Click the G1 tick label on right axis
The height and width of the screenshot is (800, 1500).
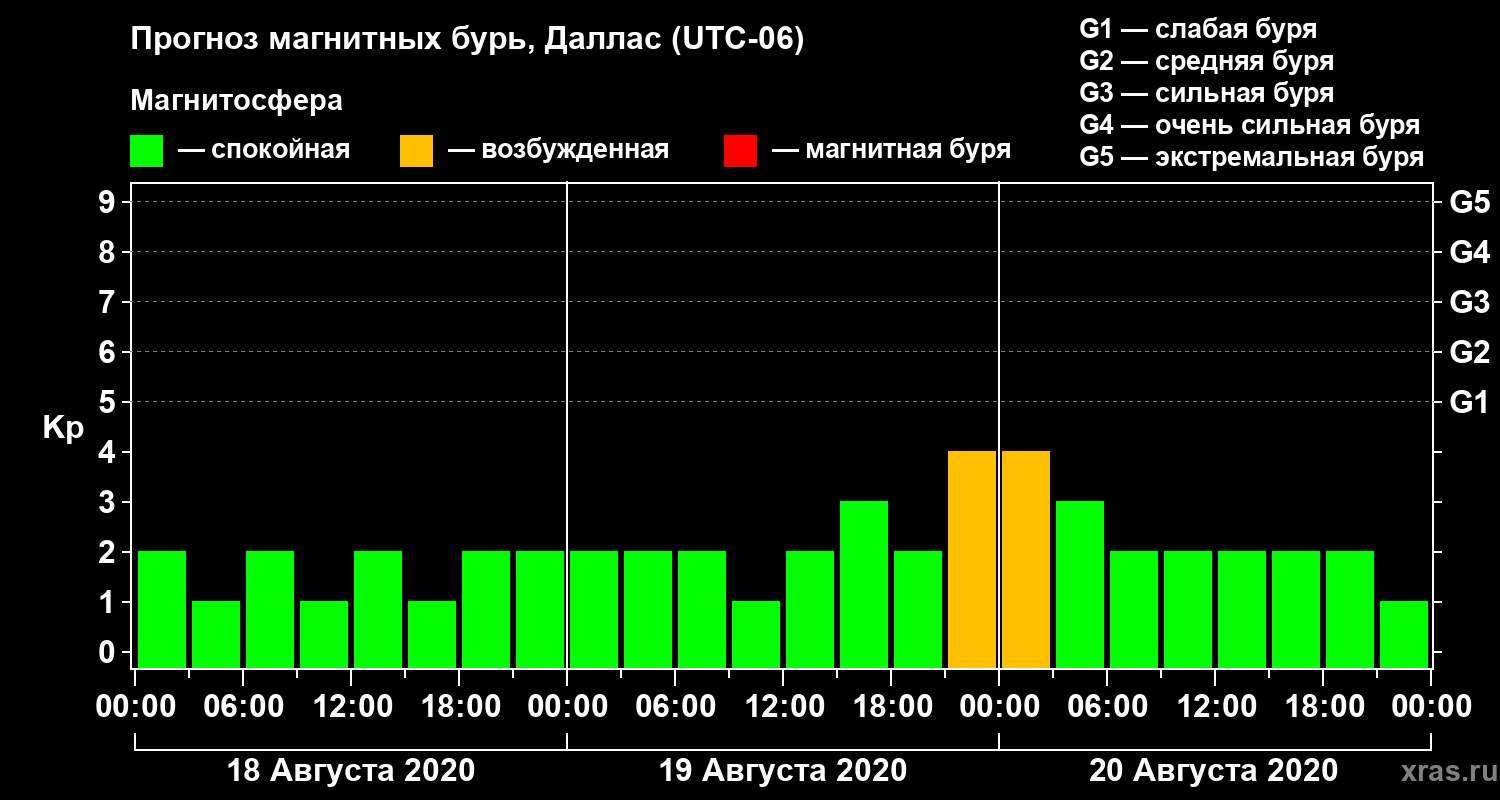pos(1469,402)
